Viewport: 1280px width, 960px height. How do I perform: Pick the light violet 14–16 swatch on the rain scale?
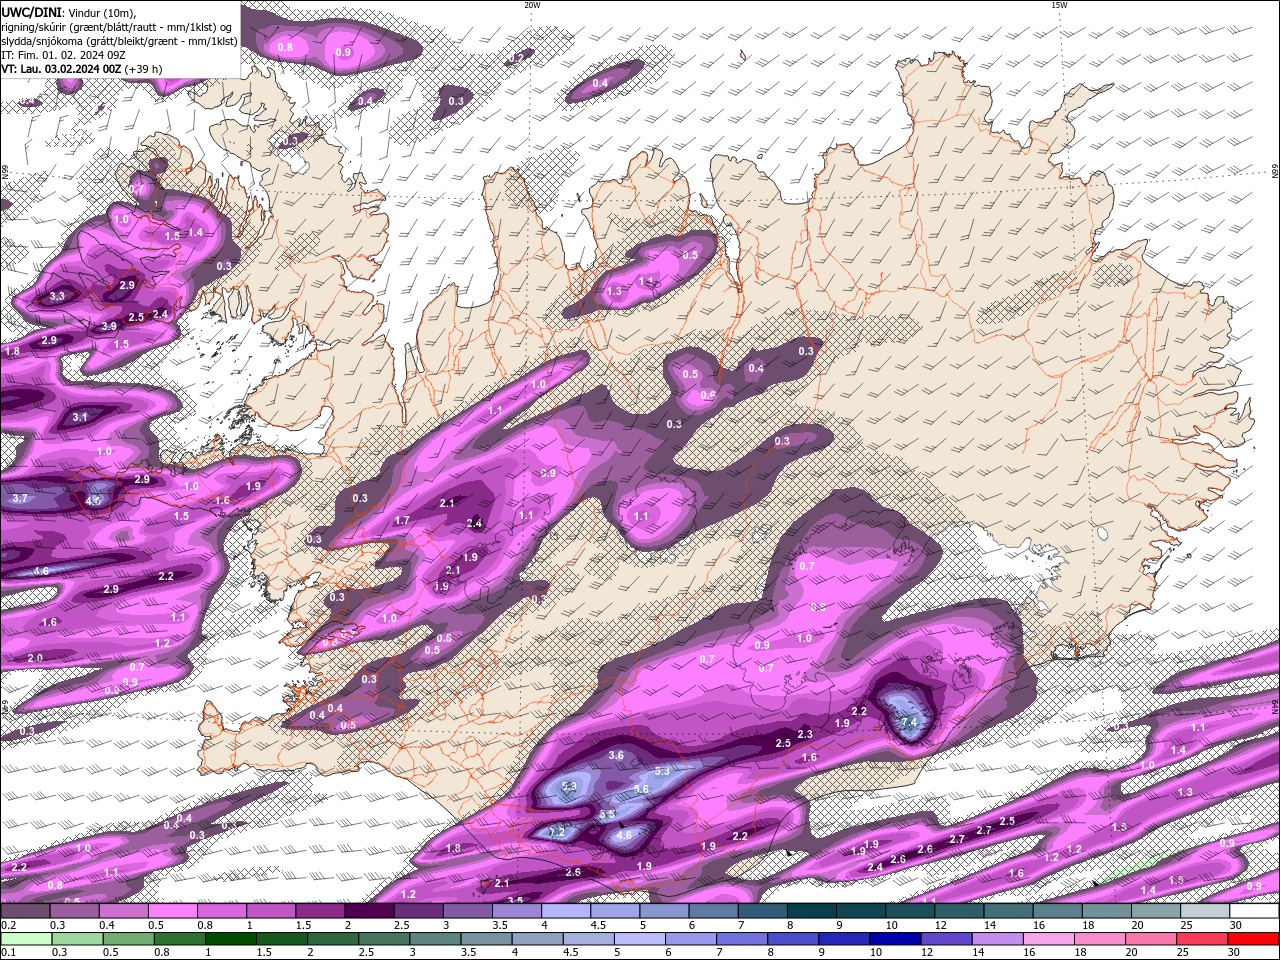996,939
